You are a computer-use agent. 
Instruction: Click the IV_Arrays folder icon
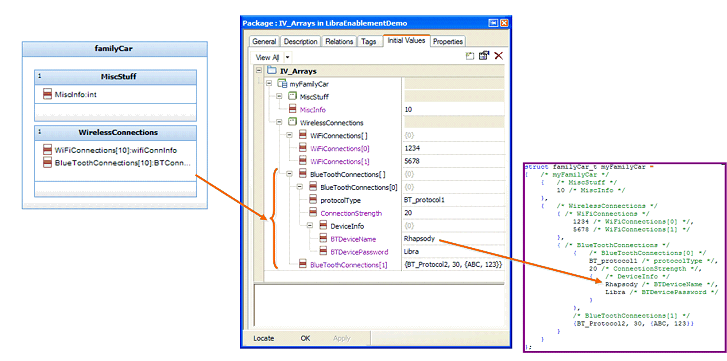272,71
